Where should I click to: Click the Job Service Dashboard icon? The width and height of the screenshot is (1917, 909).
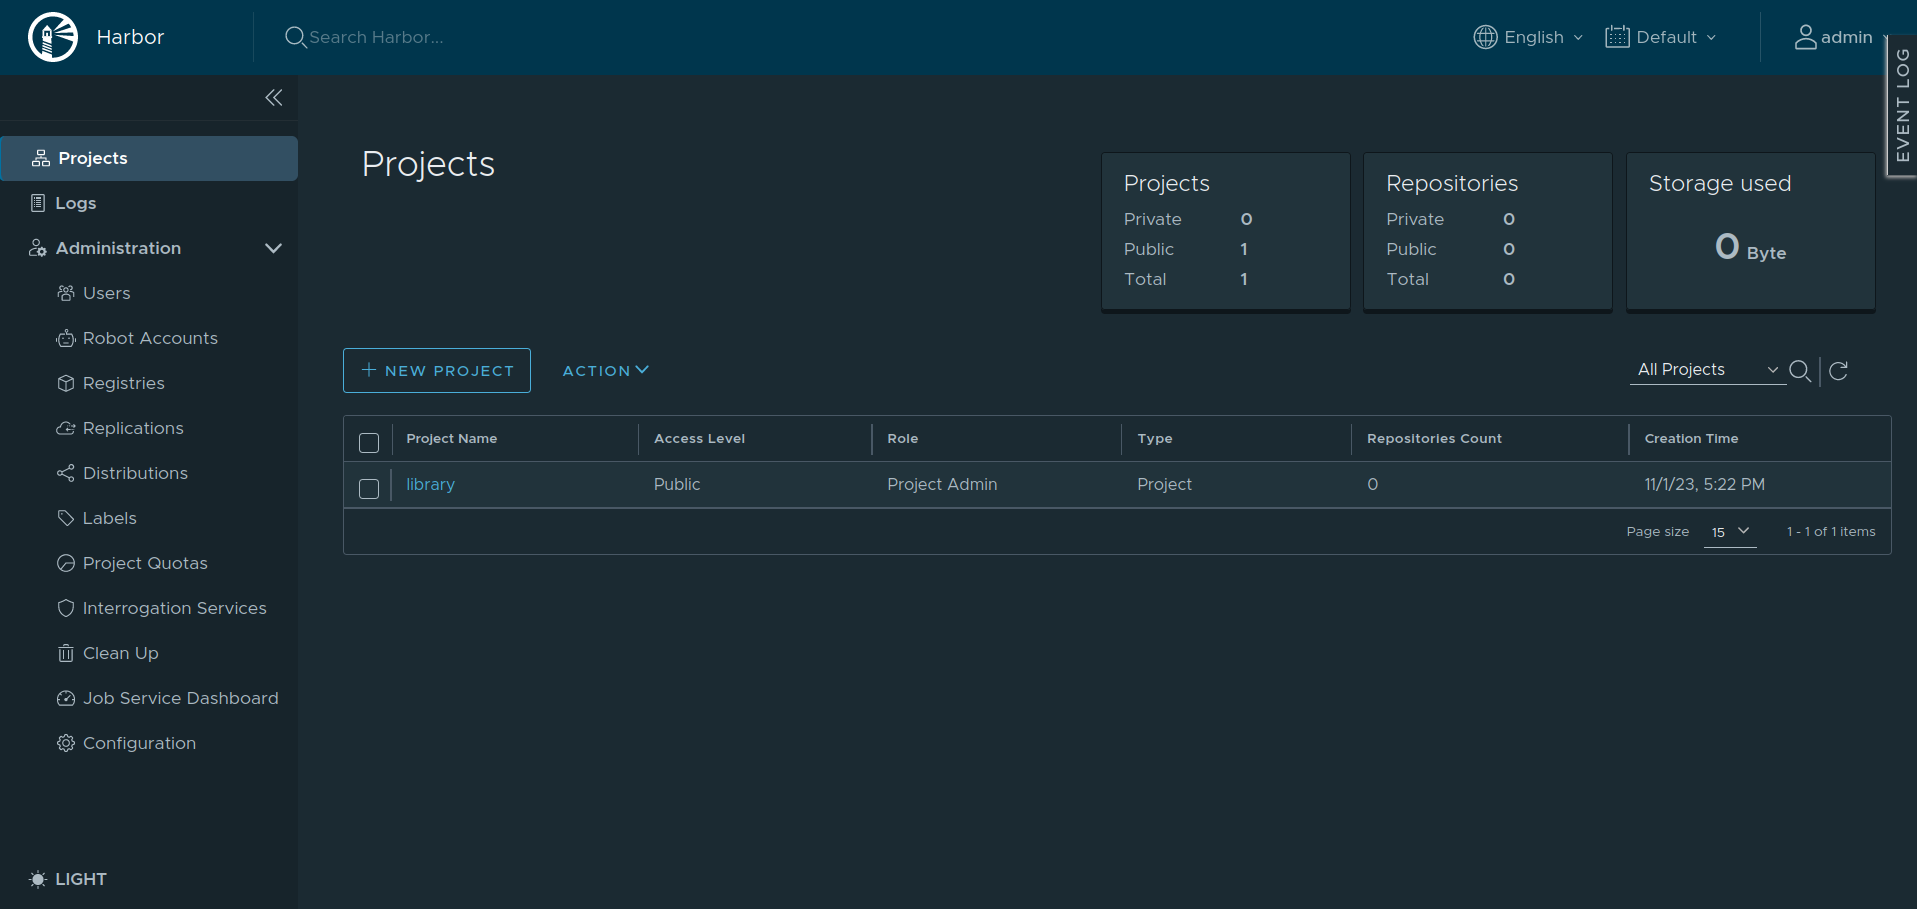click(66, 698)
